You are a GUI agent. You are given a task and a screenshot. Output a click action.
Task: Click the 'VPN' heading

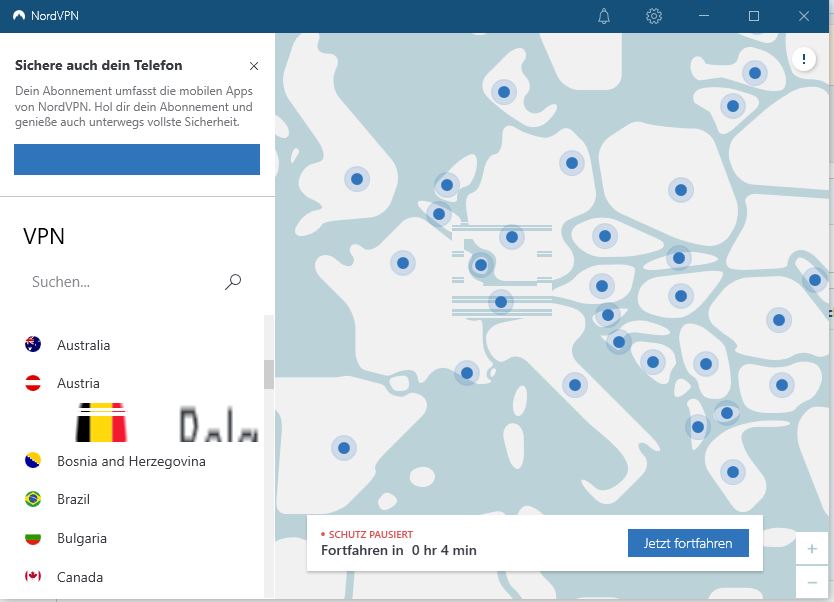click(x=44, y=237)
